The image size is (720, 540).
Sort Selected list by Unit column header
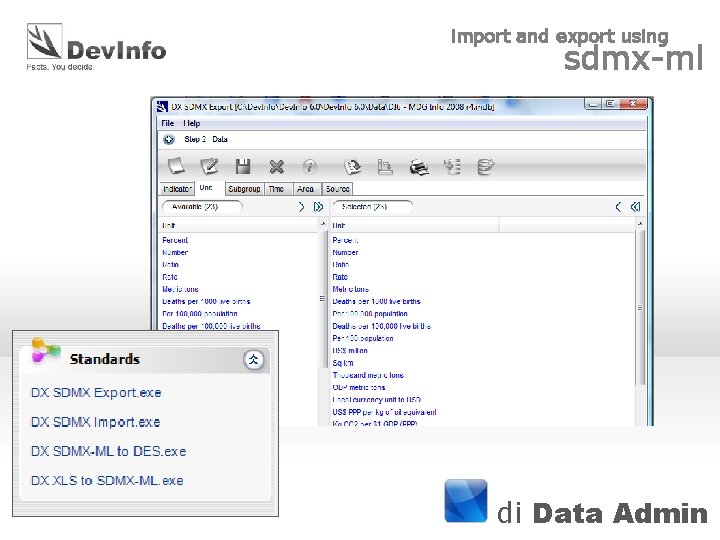(x=415, y=225)
